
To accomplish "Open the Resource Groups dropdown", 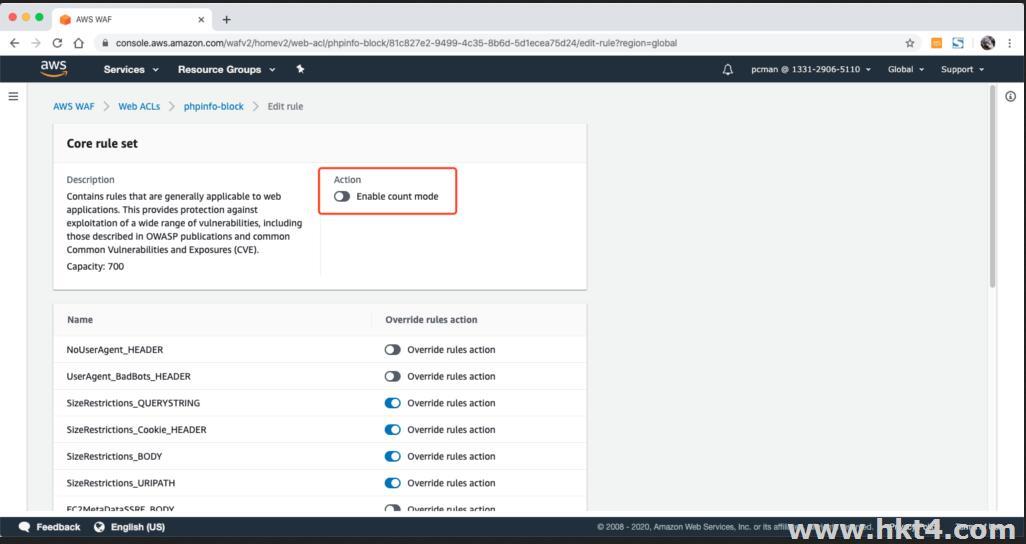I will 226,69.
